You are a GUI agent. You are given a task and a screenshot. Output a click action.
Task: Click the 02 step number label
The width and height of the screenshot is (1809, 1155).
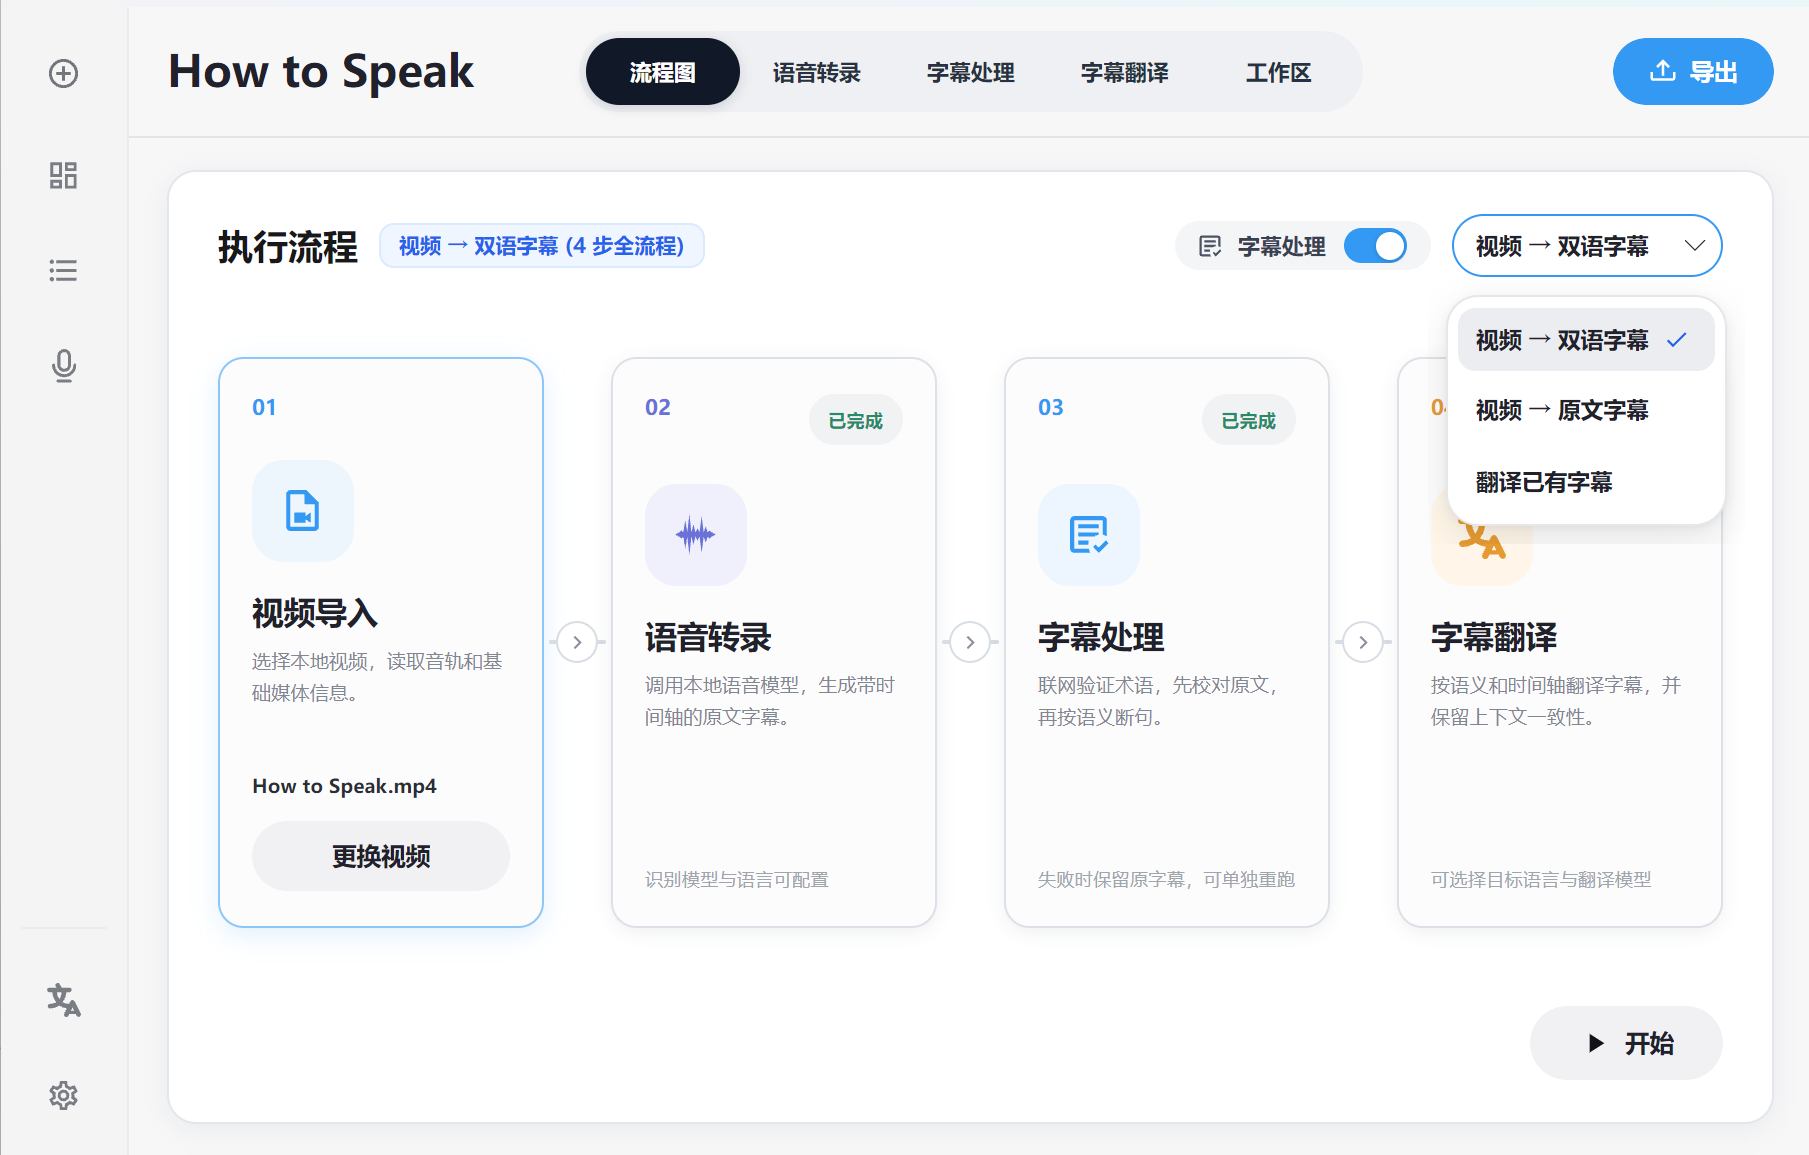[658, 407]
